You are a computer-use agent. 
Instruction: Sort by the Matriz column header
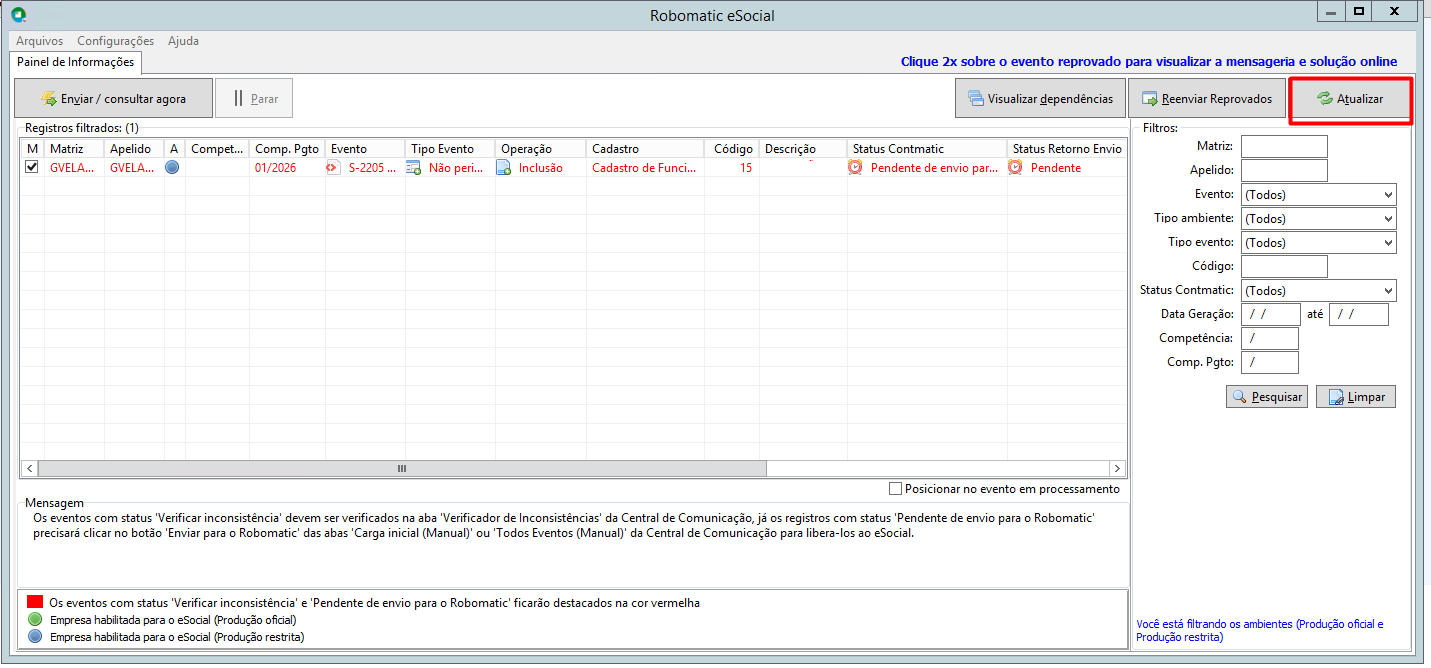coord(74,149)
